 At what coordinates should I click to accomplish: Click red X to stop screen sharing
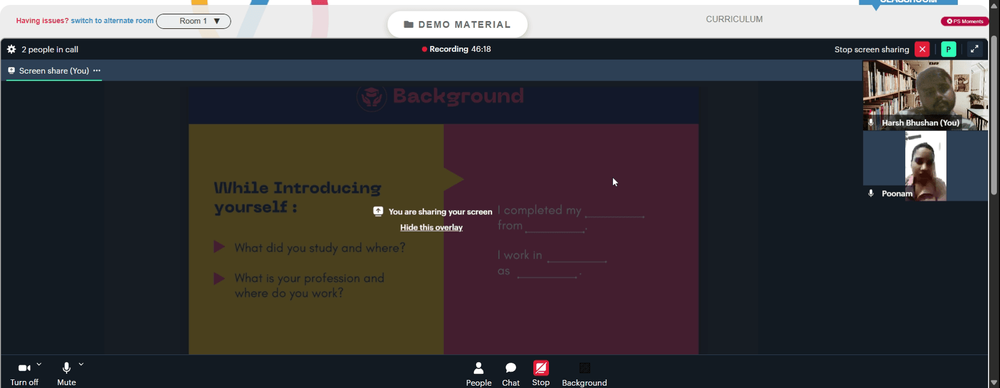922,49
